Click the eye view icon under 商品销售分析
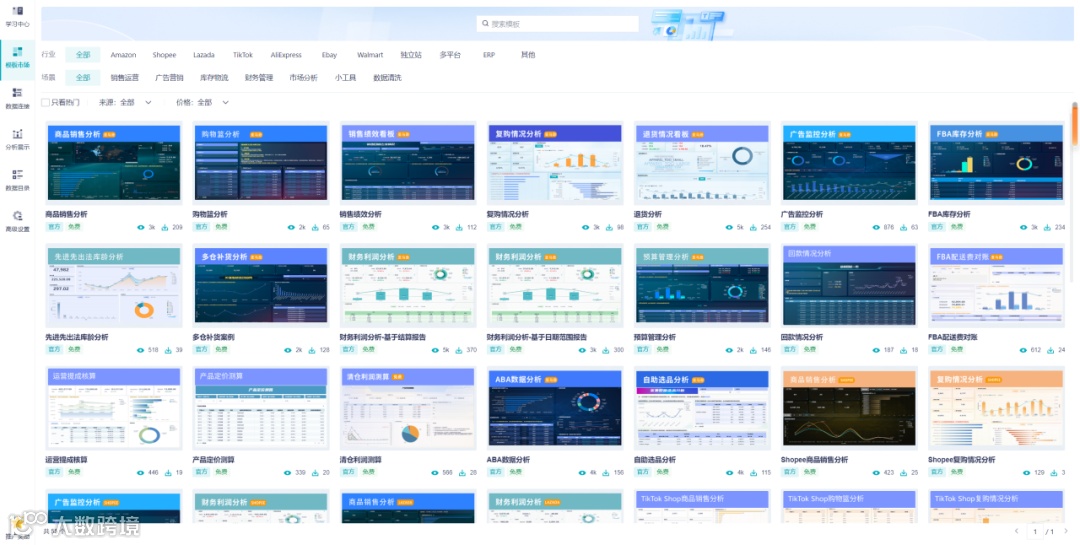The height and width of the screenshot is (545, 1080). click(x=141, y=227)
